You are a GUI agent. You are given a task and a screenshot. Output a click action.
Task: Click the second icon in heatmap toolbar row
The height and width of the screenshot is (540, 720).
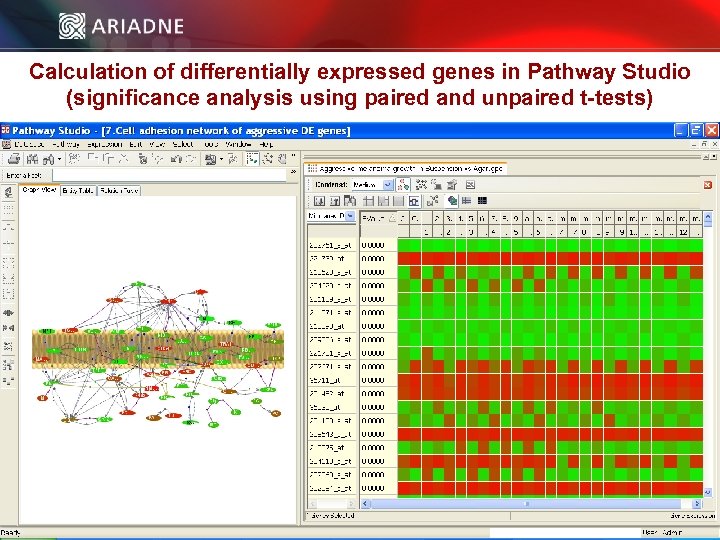click(335, 201)
